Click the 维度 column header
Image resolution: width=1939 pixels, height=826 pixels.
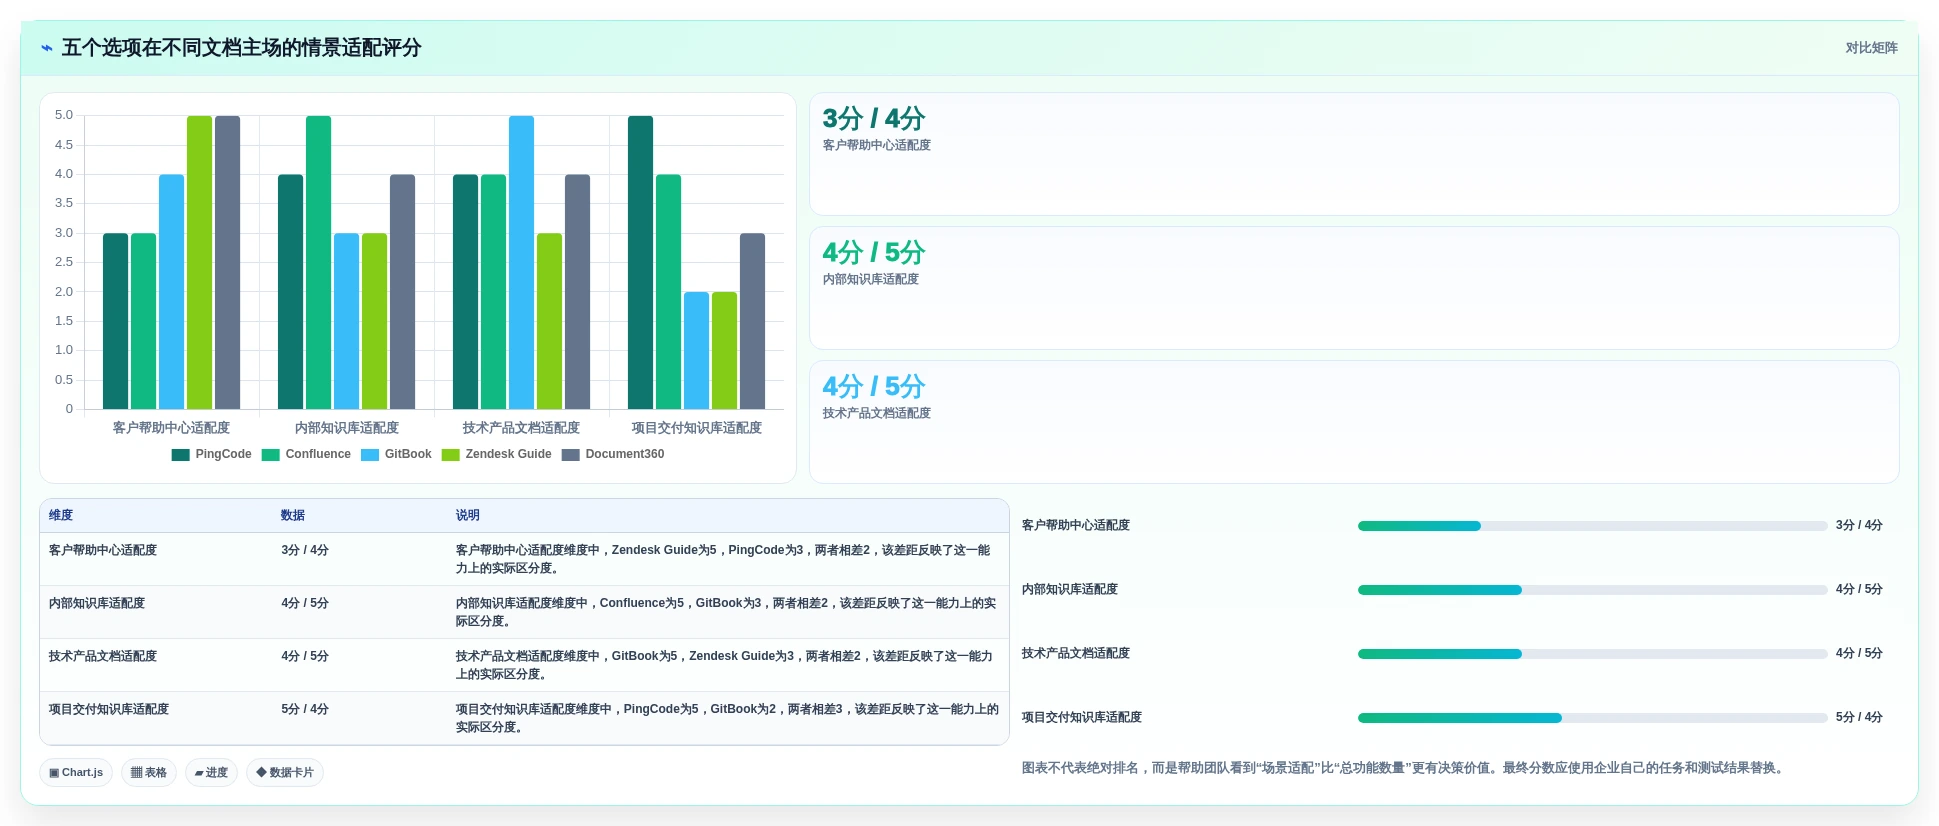(61, 516)
